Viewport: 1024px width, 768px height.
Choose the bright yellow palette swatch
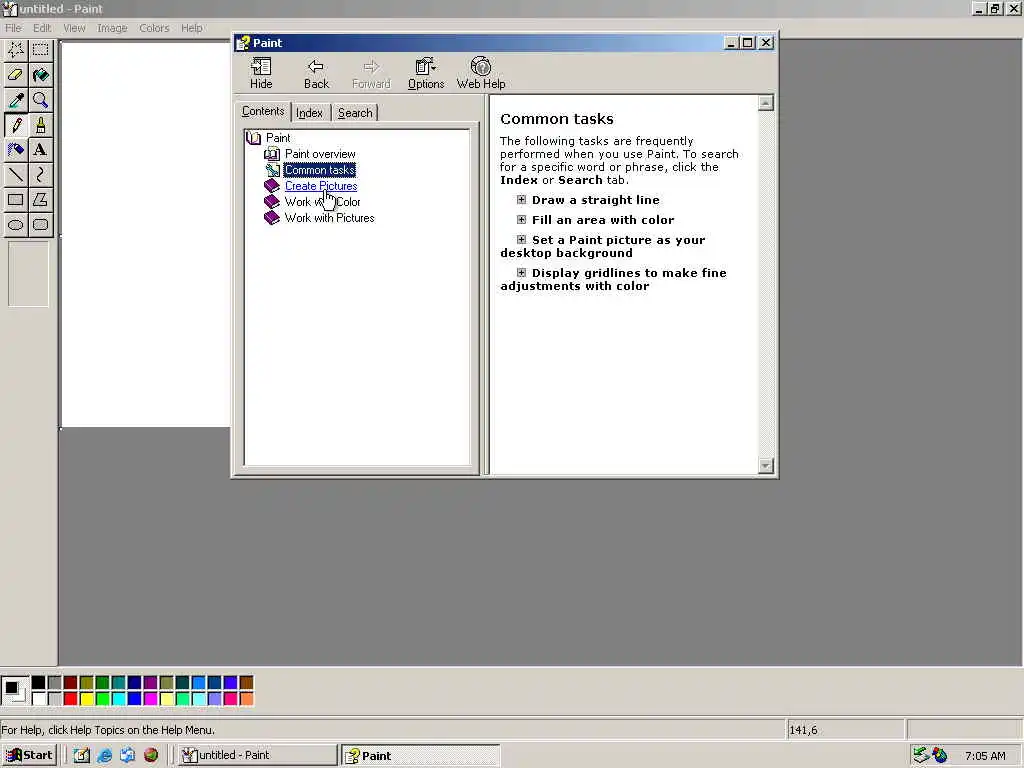pyautogui.click(x=86, y=699)
